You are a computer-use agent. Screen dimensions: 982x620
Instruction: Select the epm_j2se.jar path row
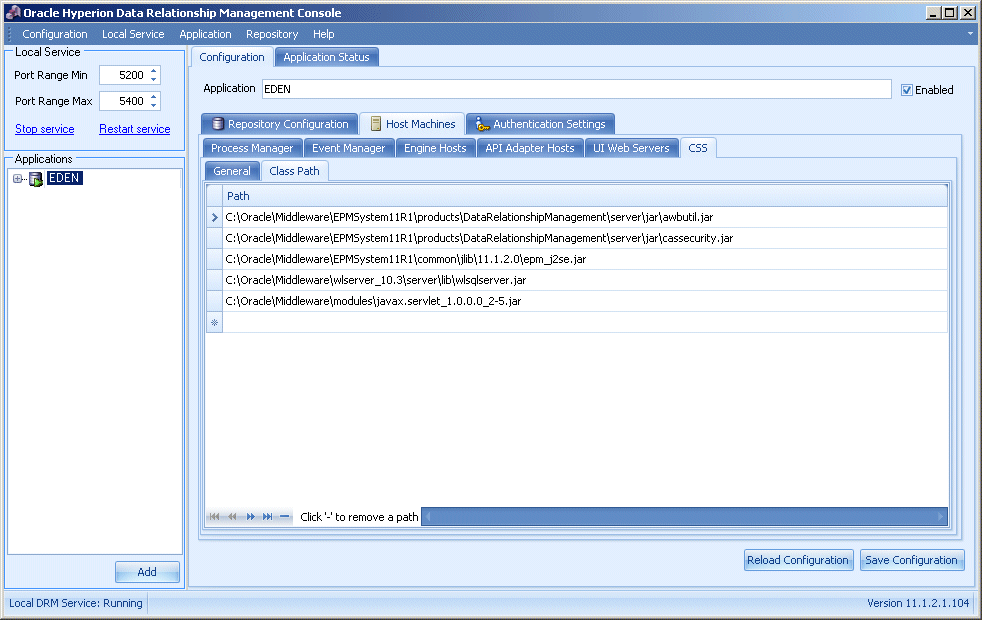pos(584,259)
